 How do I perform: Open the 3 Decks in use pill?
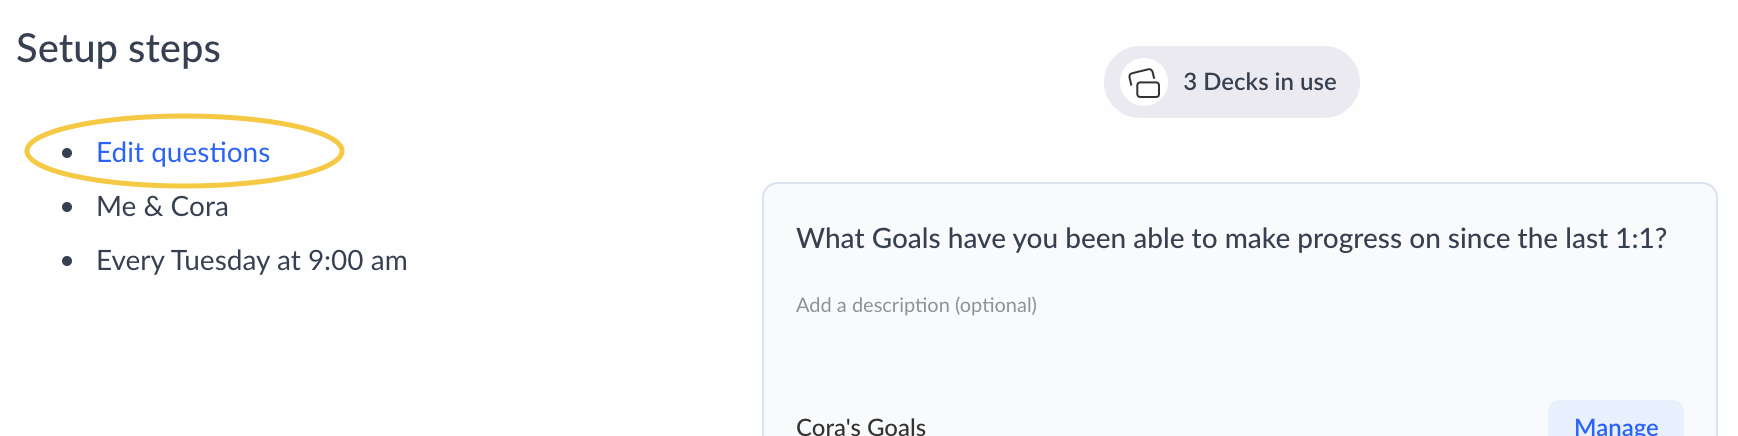[x=1231, y=82]
